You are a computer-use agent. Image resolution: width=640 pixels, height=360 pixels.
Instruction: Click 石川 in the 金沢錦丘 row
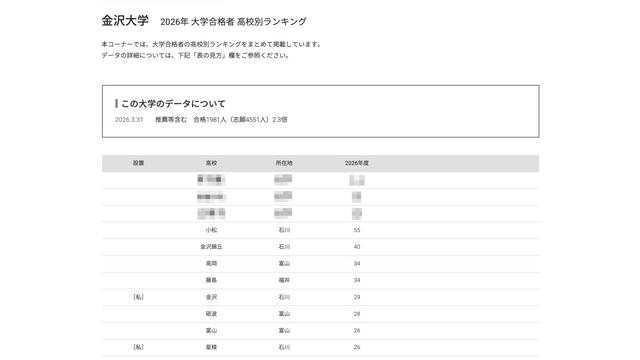point(284,247)
